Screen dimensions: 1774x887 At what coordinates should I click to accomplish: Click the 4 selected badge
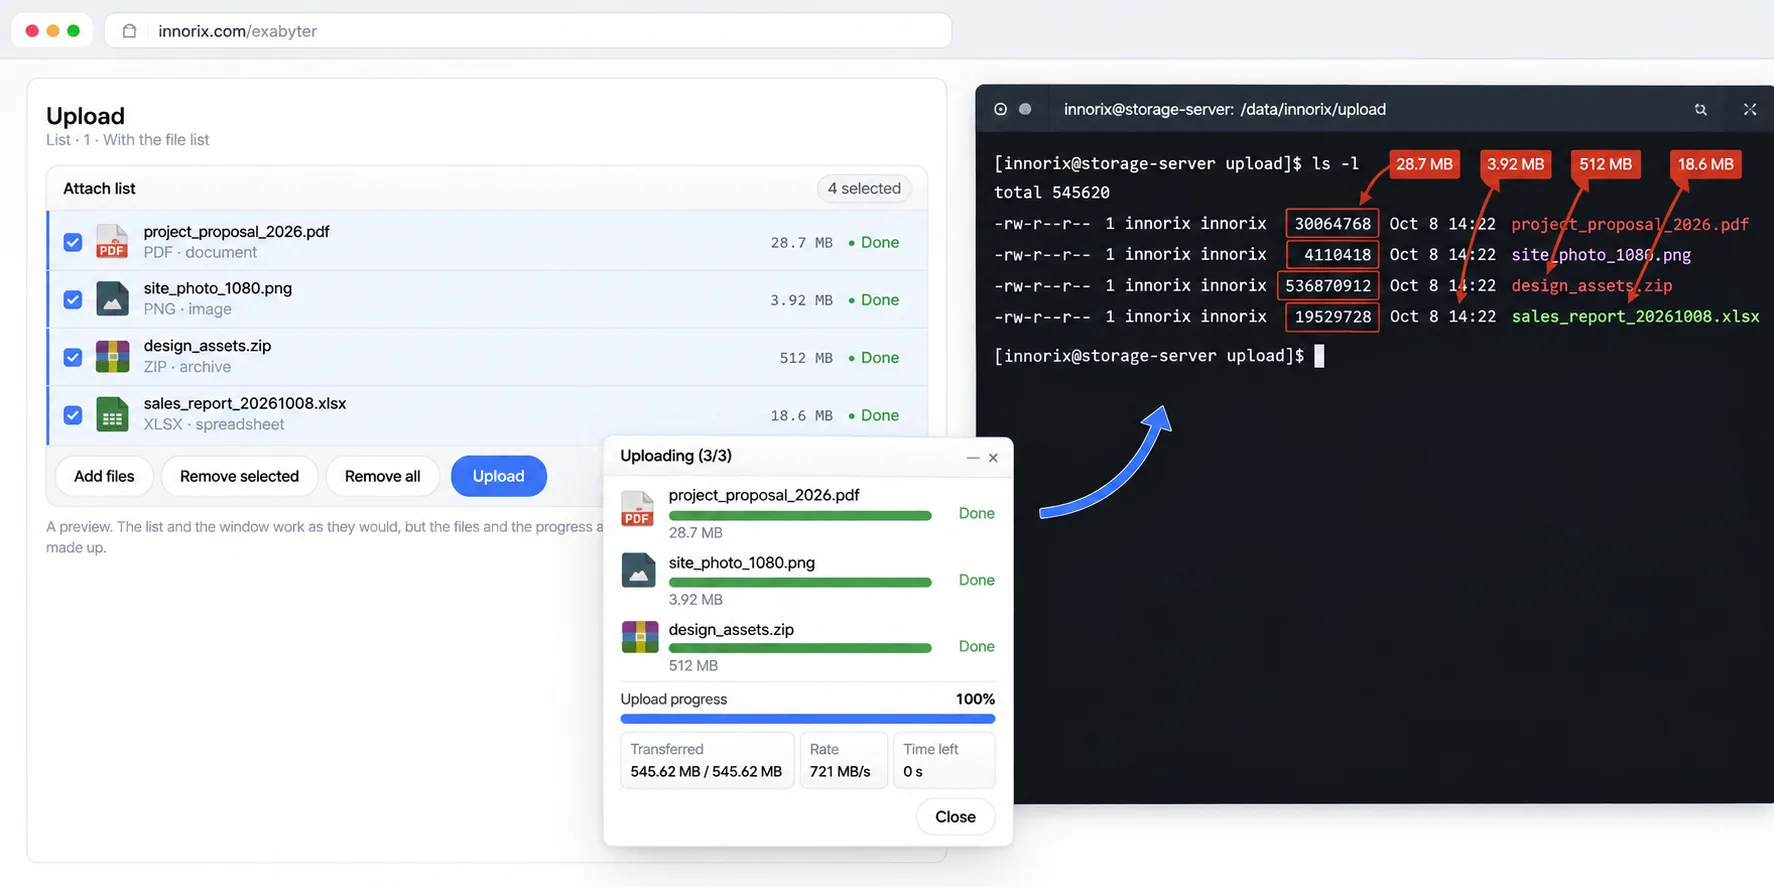pyautogui.click(x=864, y=188)
